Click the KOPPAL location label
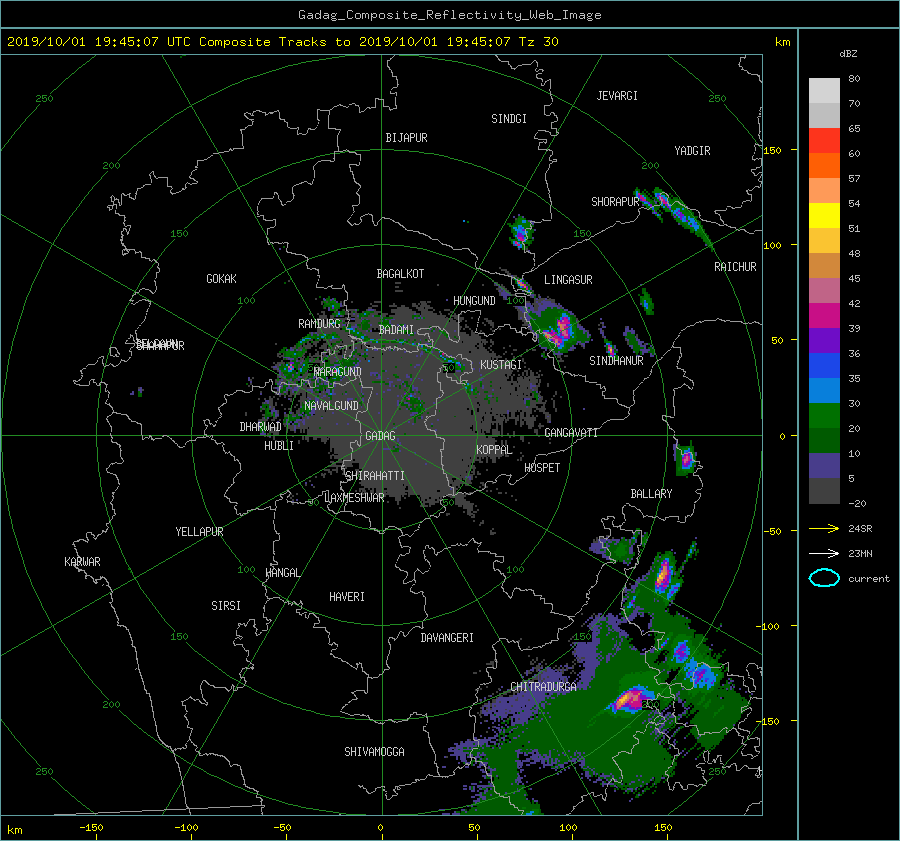900x841 pixels. [x=494, y=450]
